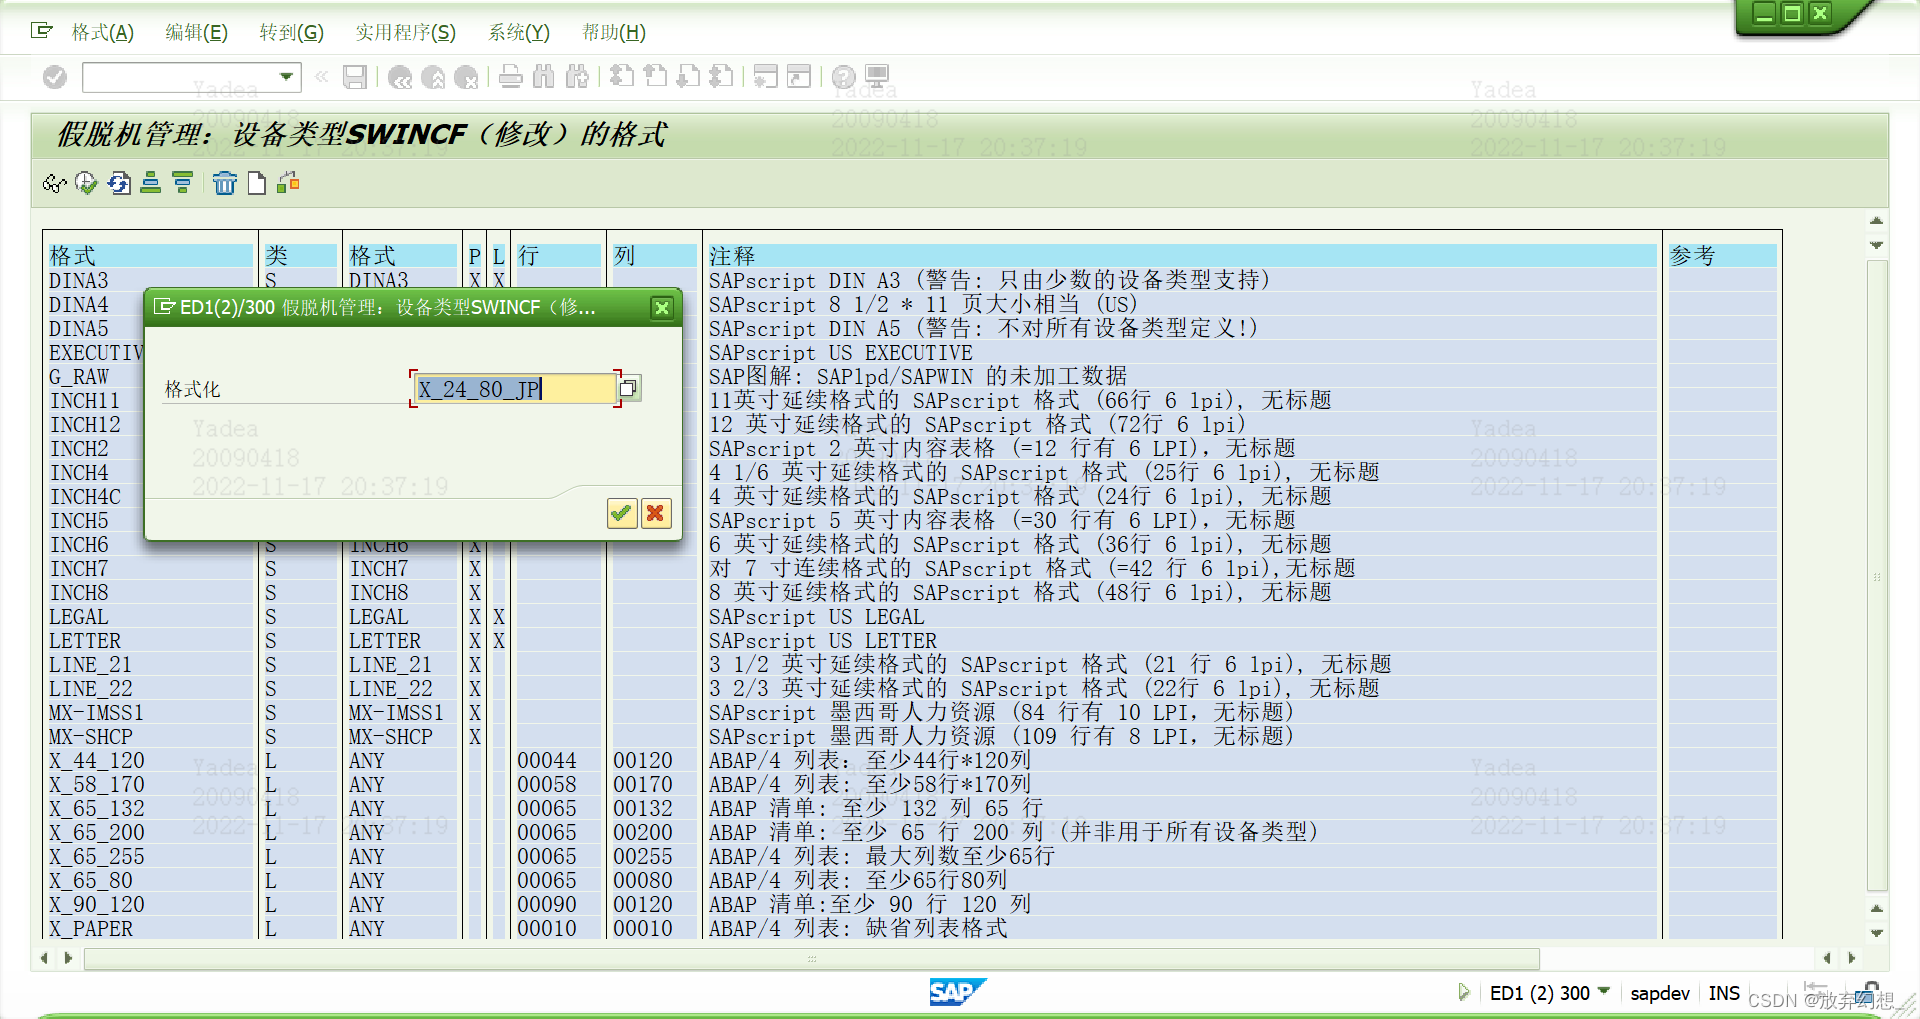Click the Print icon
The width and height of the screenshot is (1920, 1019).
[x=511, y=77]
